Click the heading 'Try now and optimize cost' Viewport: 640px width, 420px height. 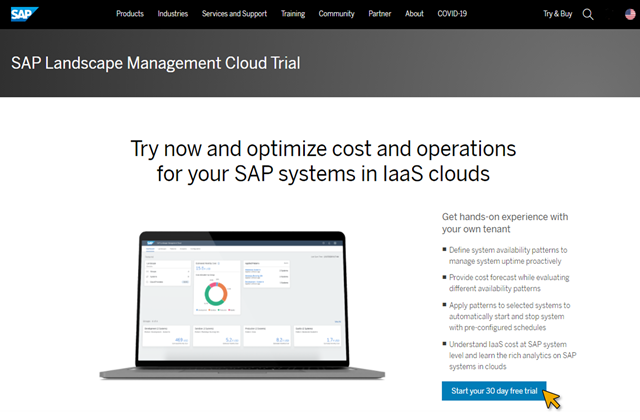[x=323, y=161]
